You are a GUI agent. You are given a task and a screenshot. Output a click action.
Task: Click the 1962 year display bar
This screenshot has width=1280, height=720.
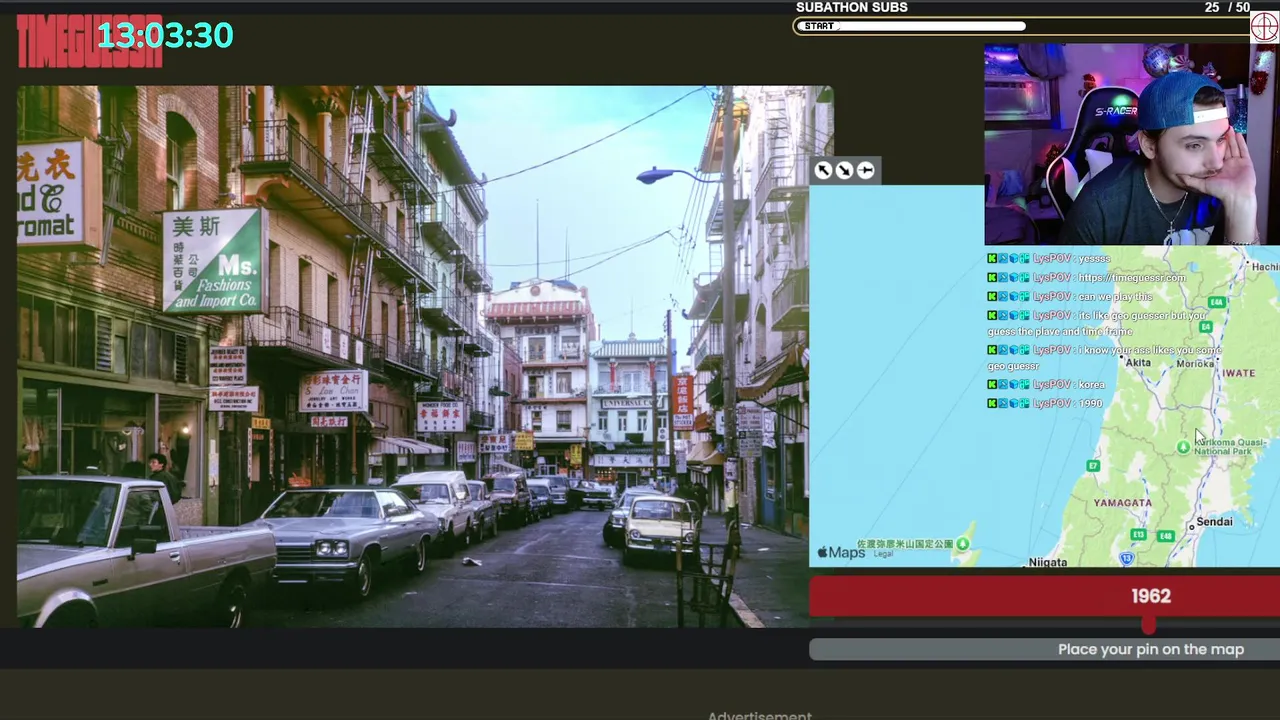point(1044,596)
